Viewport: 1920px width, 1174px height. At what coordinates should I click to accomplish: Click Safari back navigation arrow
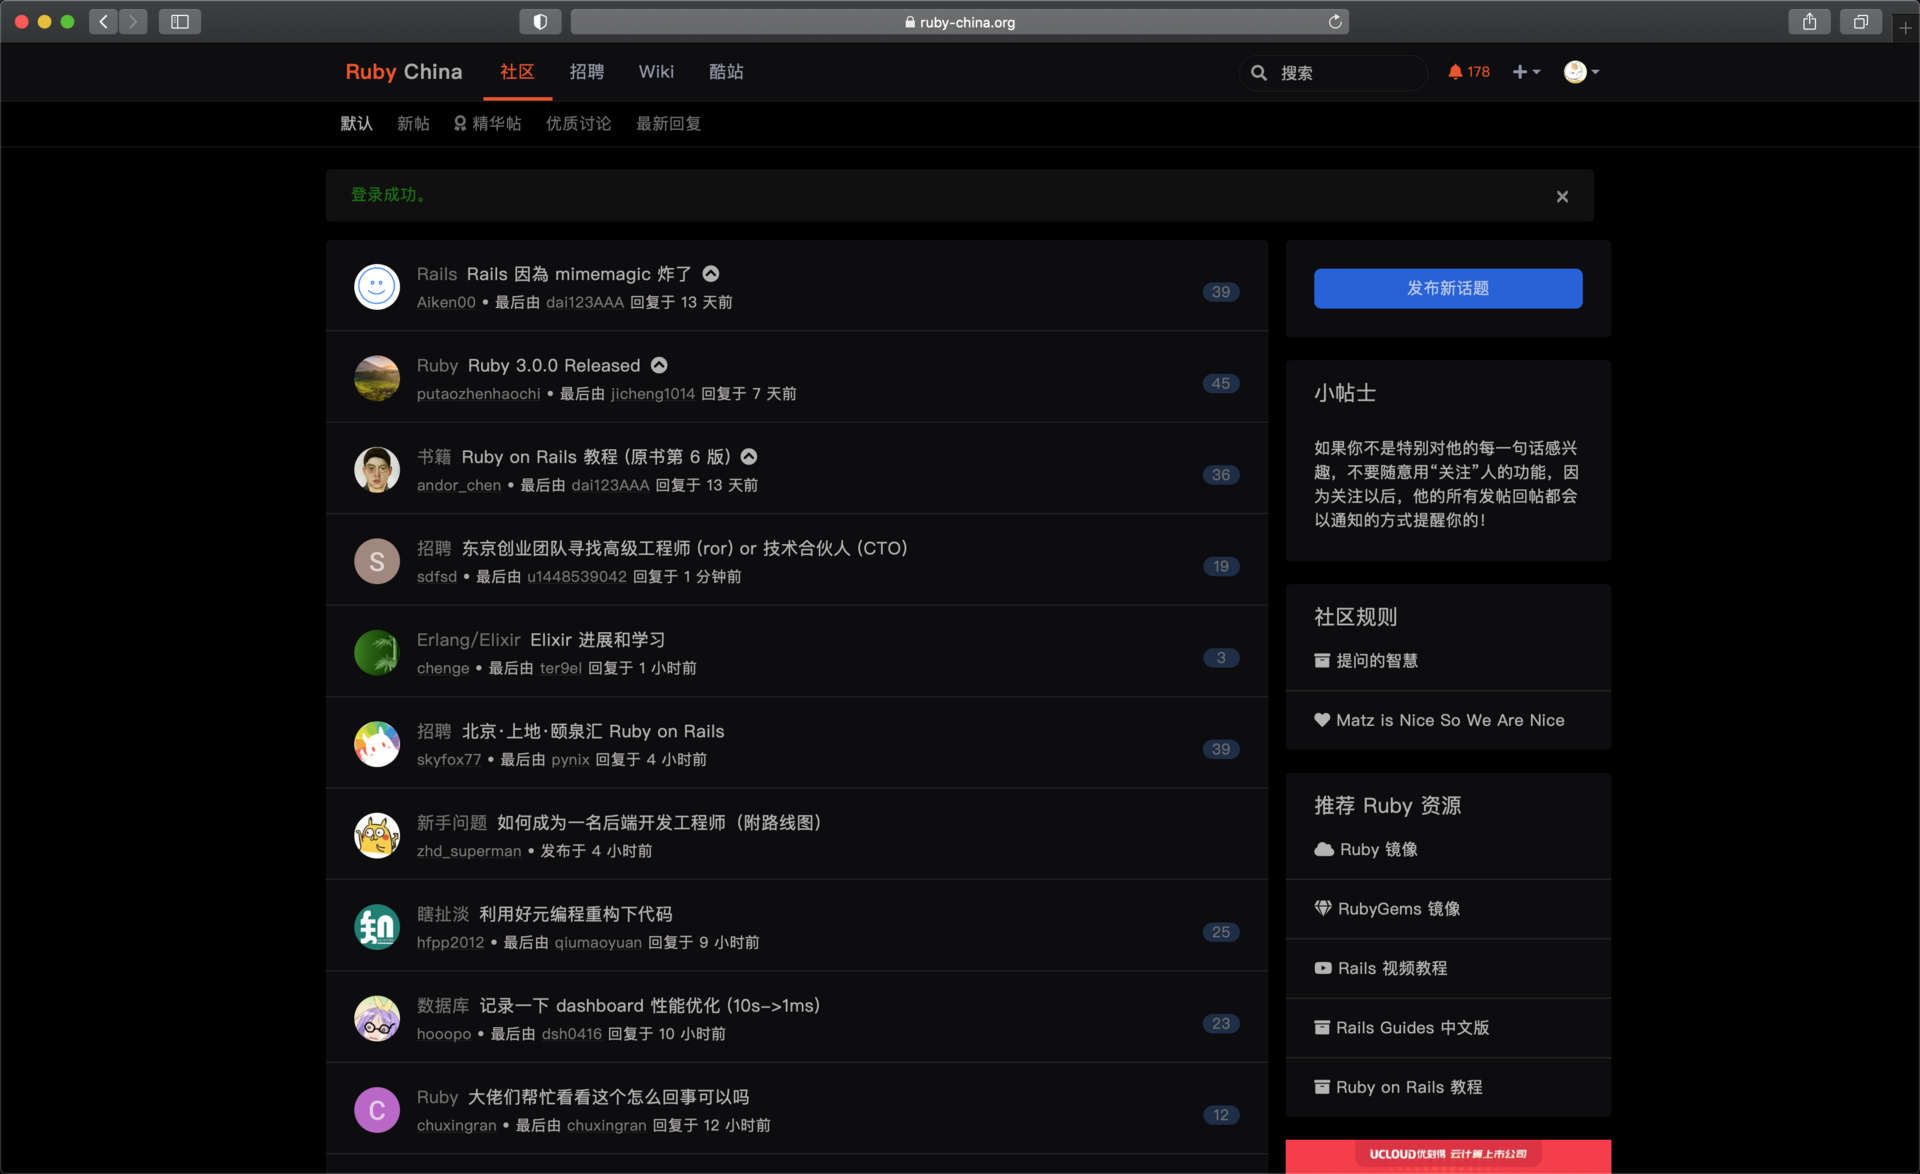103,21
